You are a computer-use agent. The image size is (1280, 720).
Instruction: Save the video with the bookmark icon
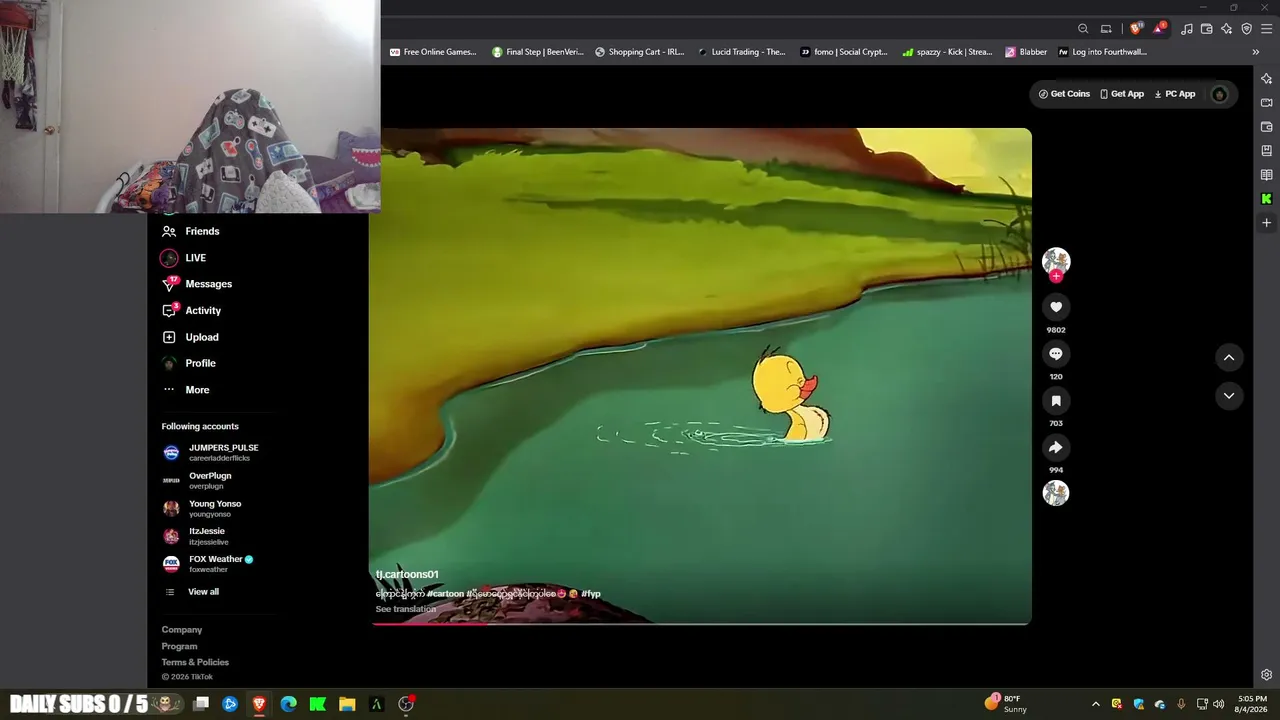[1056, 401]
